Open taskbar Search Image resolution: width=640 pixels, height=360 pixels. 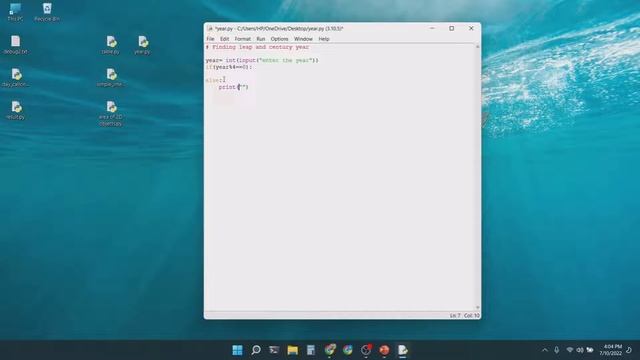pos(256,350)
